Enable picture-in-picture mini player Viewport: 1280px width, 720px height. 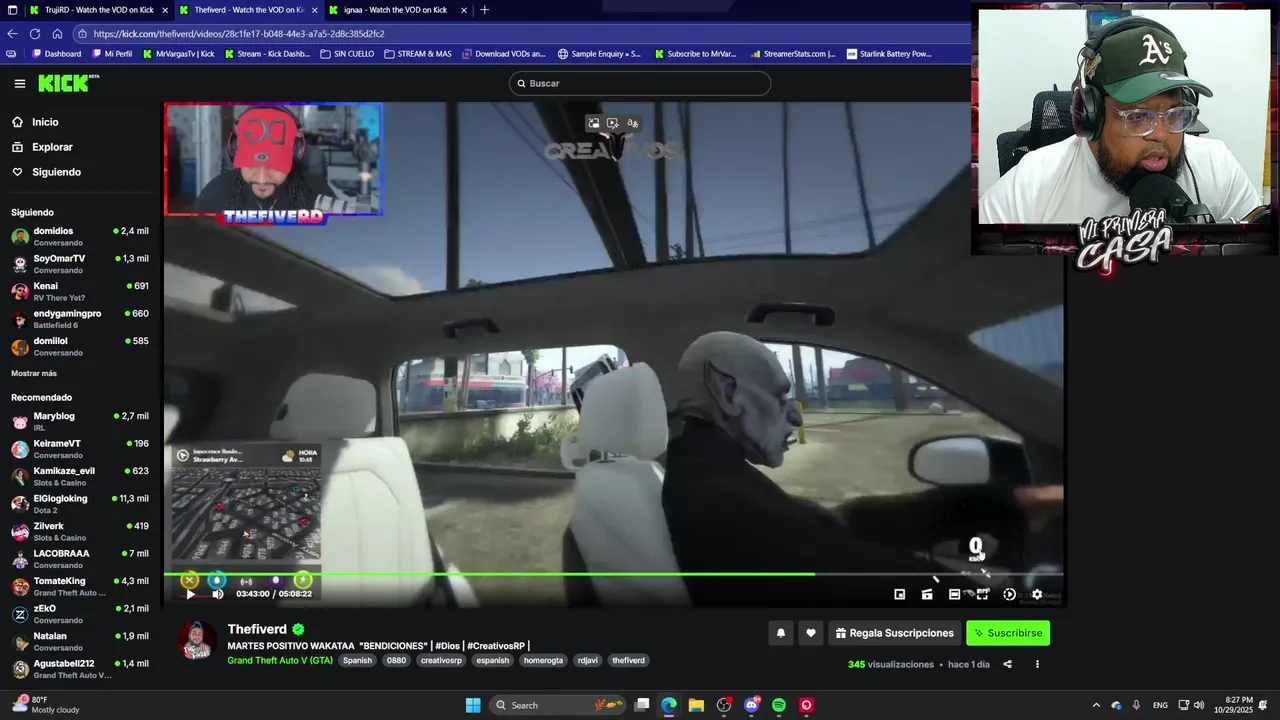(x=900, y=594)
